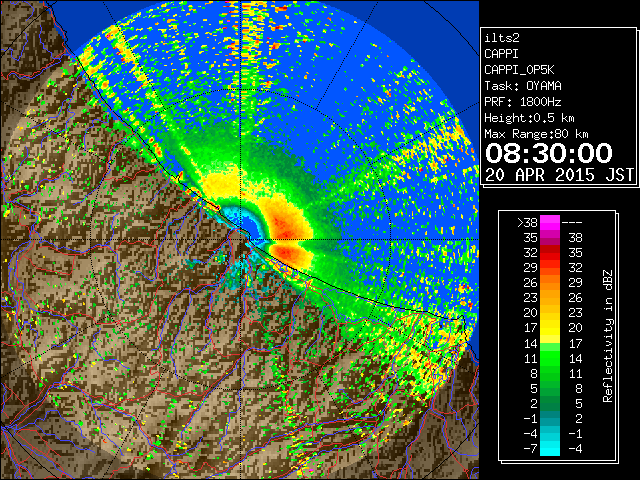Click the 'Height:0.5 km' text
The image size is (640, 480).
click(x=529, y=118)
